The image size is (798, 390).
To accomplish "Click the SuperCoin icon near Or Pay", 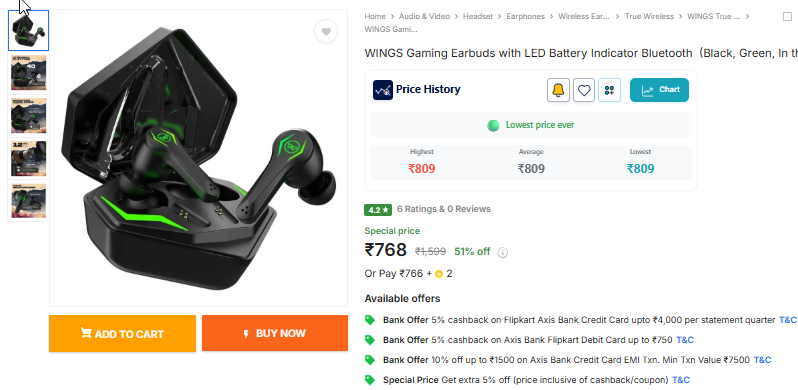I will tap(439, 274).
